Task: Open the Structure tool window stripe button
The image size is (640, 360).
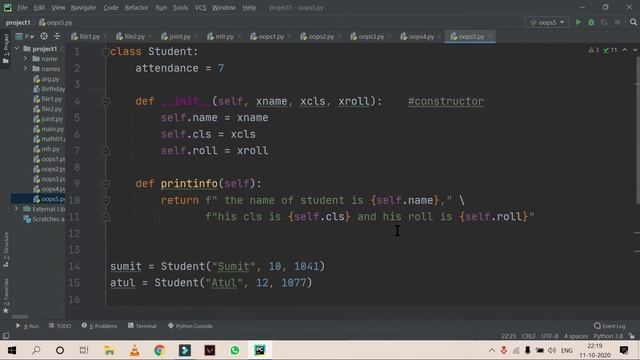Action: [x=6, y=250]
